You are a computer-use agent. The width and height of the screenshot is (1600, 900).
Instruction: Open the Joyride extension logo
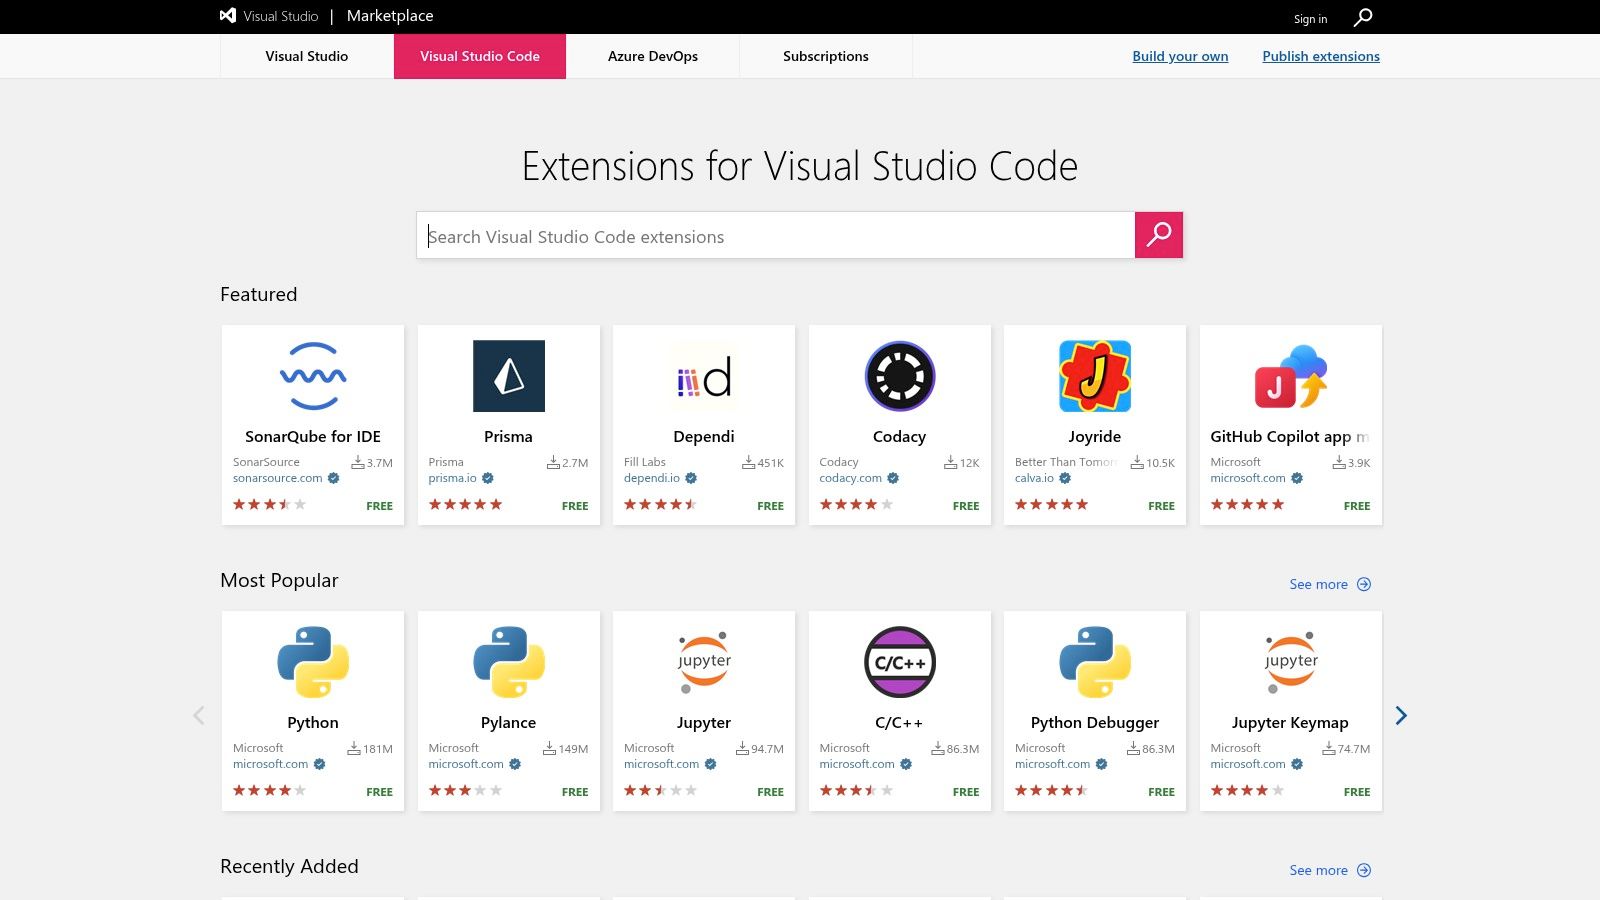[1095, 376]
